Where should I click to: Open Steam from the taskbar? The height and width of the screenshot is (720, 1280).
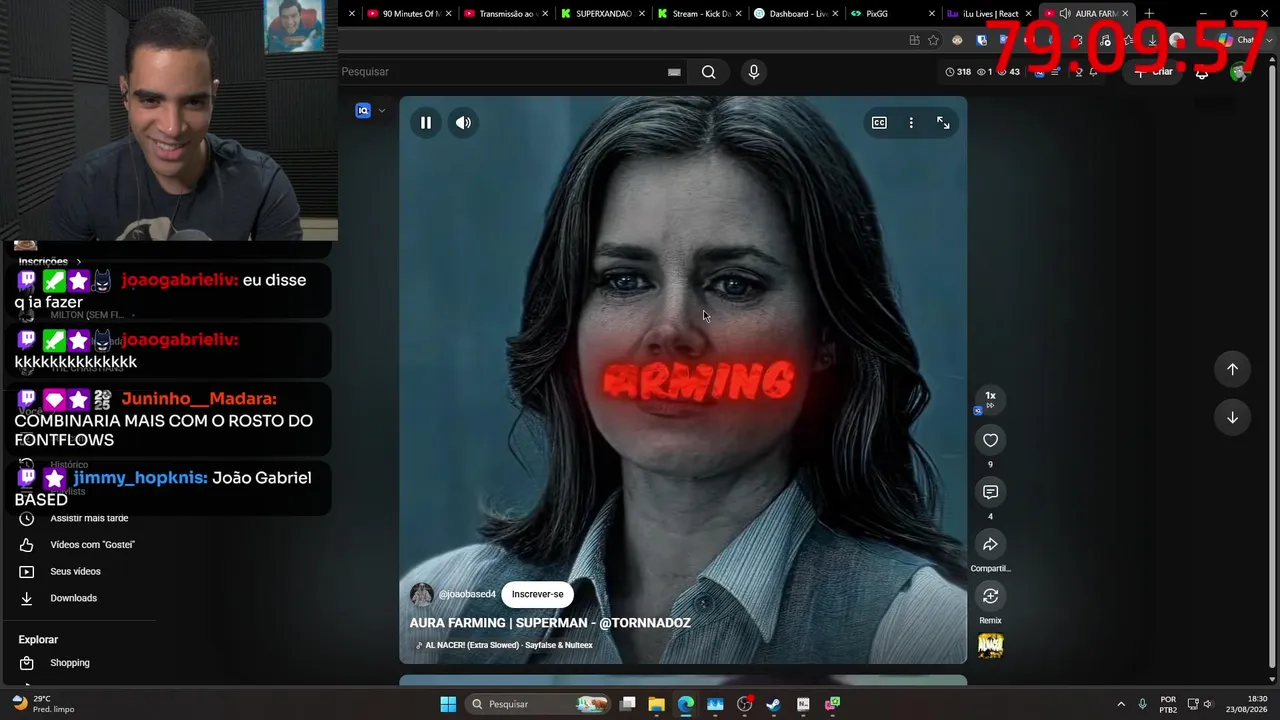click(773, 704)
